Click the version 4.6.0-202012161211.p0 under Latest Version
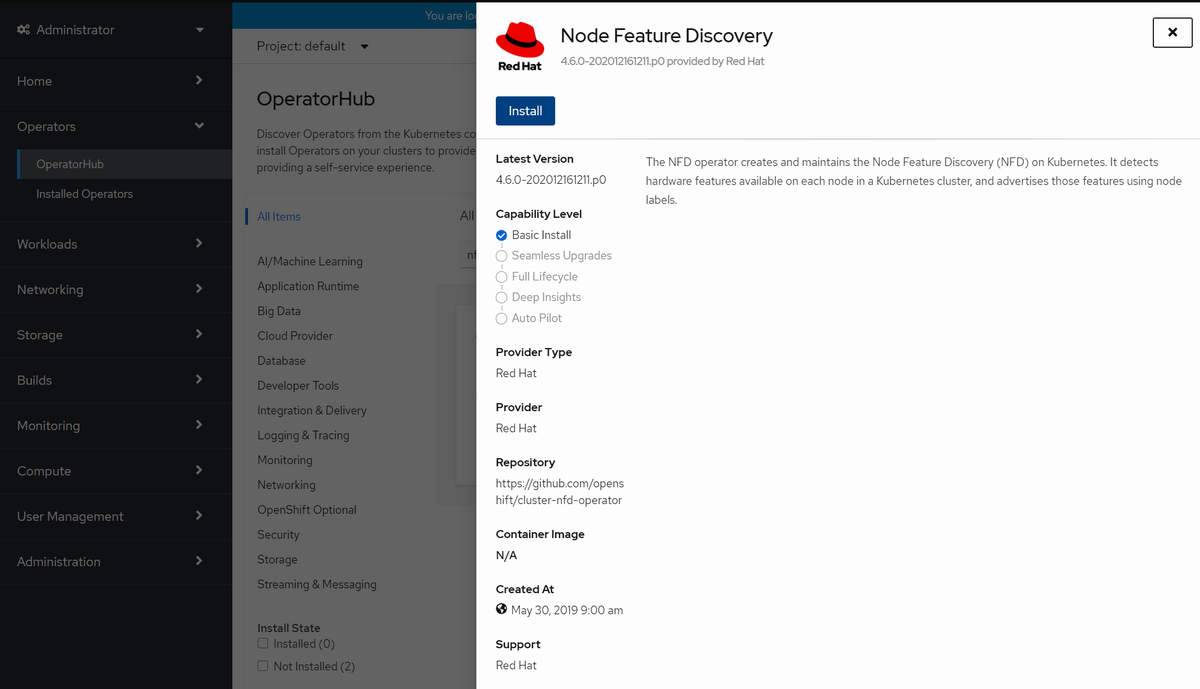This screenshot has height=689, width=1200. [551, 180]
